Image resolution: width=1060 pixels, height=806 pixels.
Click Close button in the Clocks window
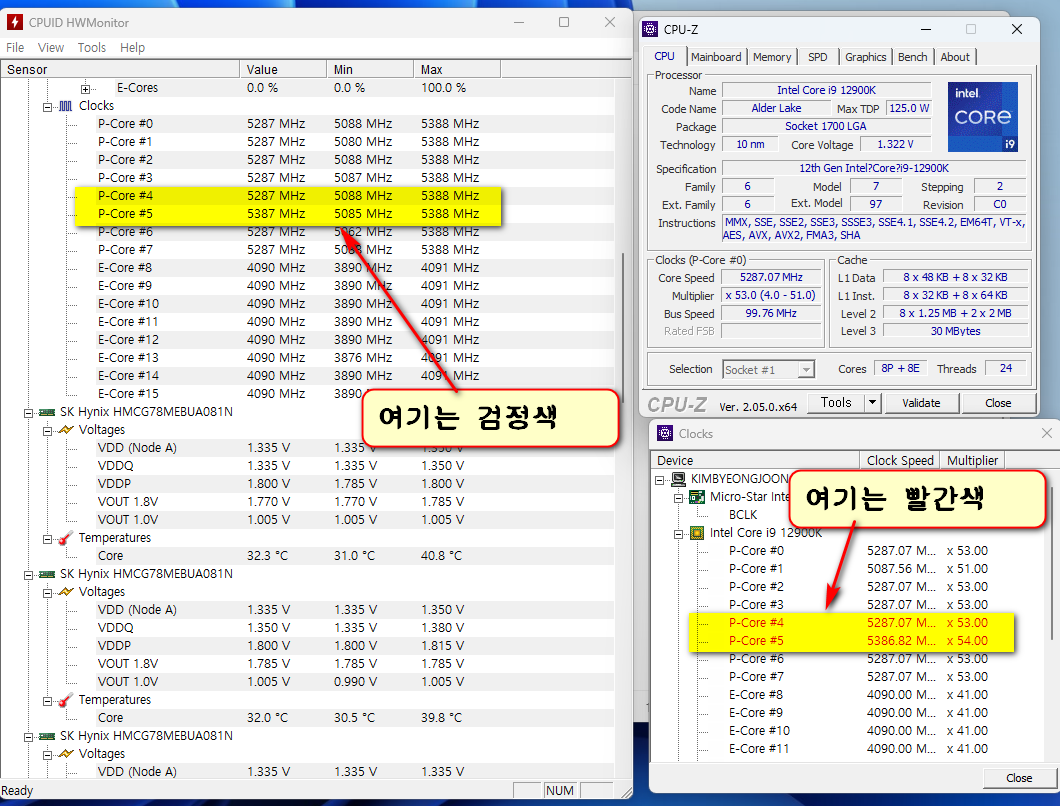coord(1019,778)
